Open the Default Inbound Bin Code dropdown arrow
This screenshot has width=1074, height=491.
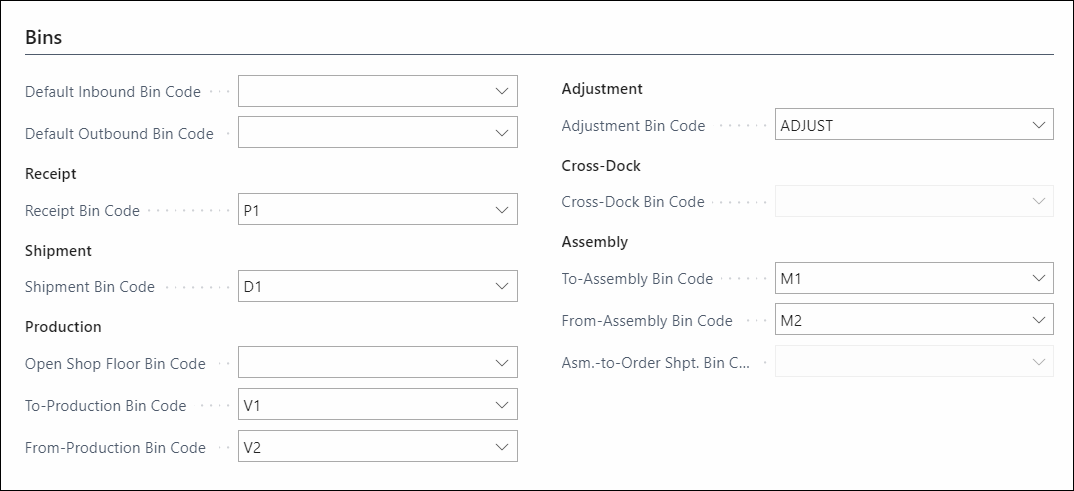(x=501, y=91)
